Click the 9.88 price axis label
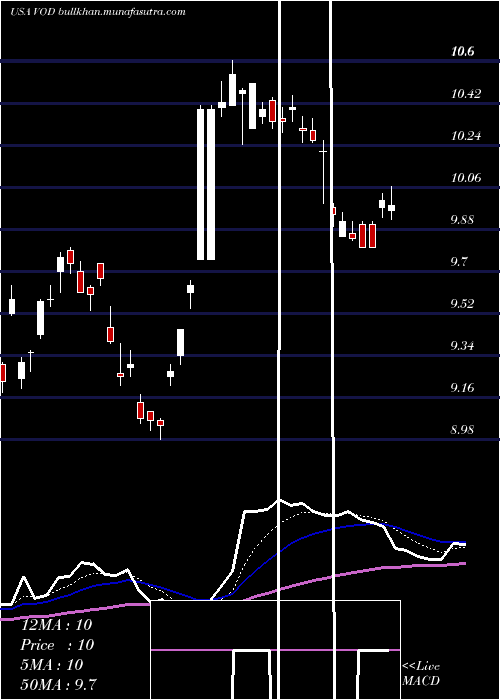This screenshot has width=500, height=700. point(464,220)
